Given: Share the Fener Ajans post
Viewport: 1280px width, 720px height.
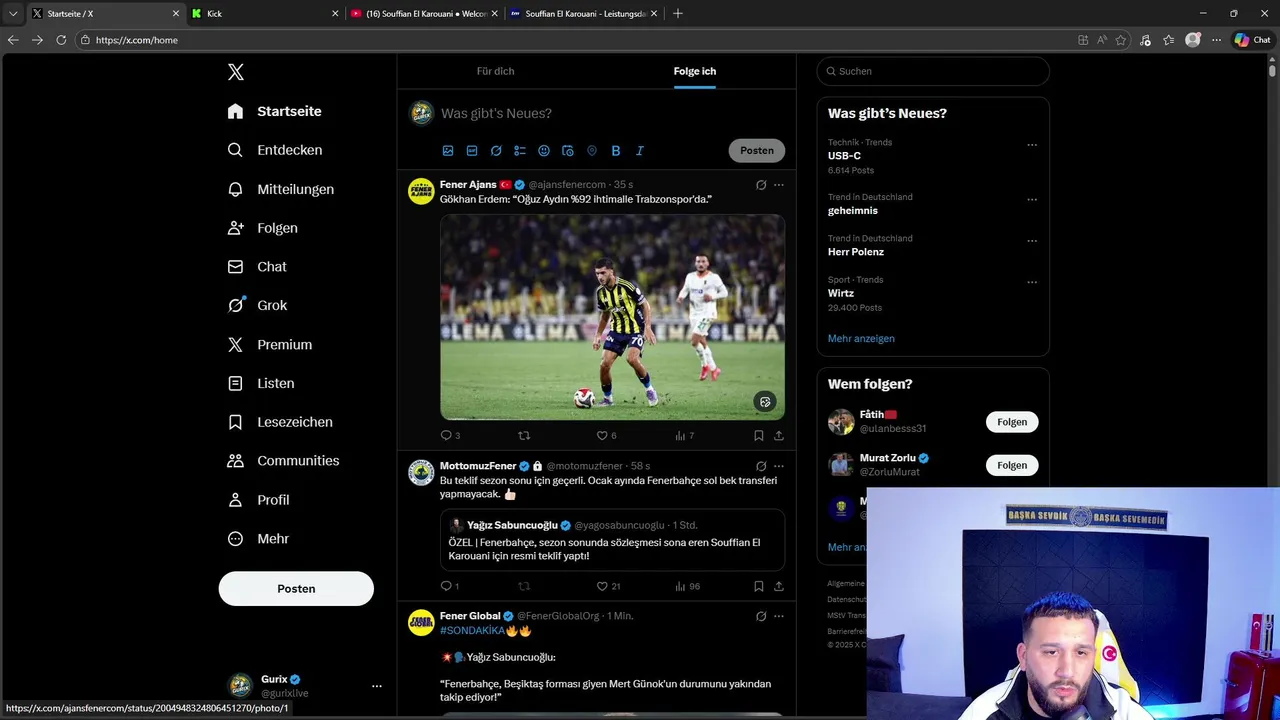Looking at the screenshot, I should [779, 436].
